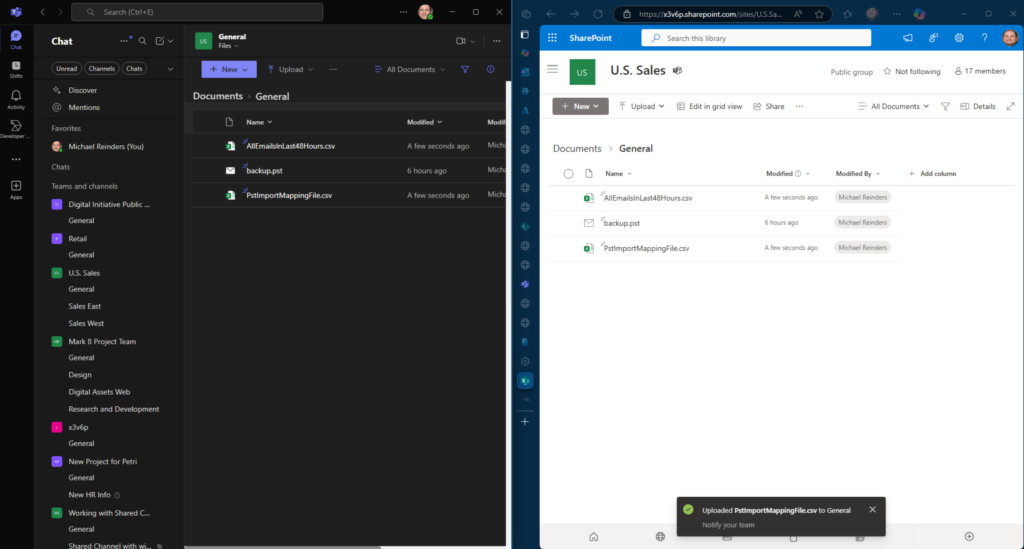Click the home icon in SharePoint bottom bar
1024x549 pixels.
pos(594,537)
